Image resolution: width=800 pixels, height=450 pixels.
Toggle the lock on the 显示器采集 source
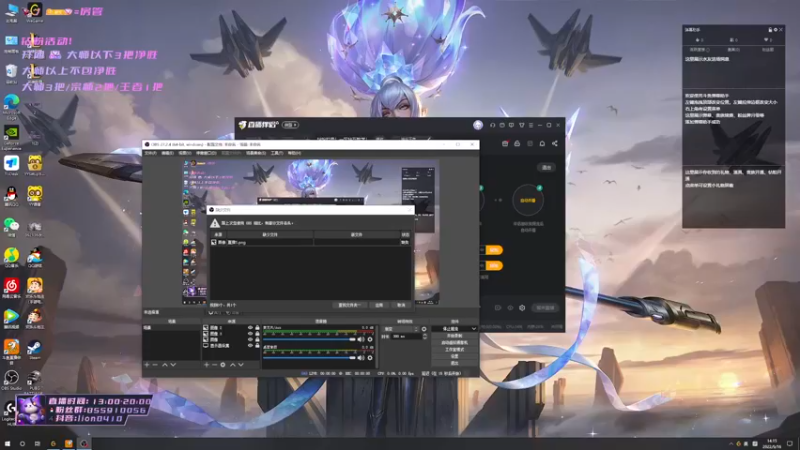coord(257,345)
